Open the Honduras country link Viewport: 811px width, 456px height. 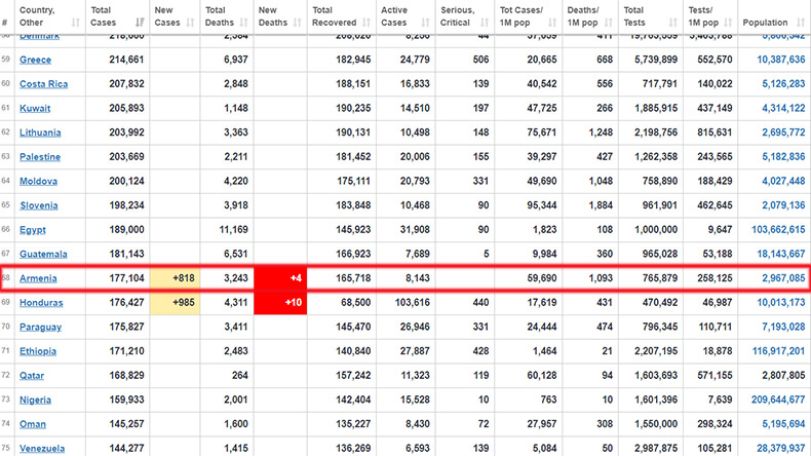41,303
